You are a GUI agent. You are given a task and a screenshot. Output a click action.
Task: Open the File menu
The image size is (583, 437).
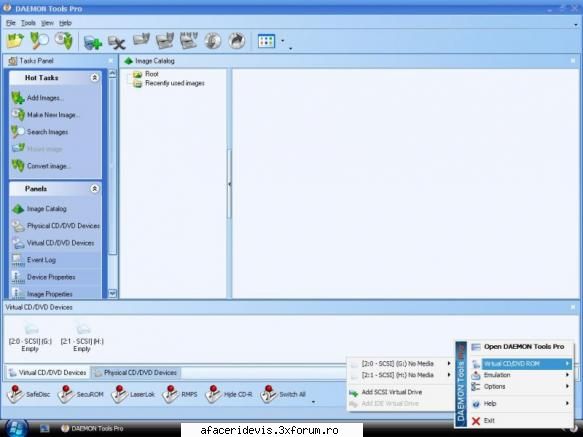[x=11, y=23]
